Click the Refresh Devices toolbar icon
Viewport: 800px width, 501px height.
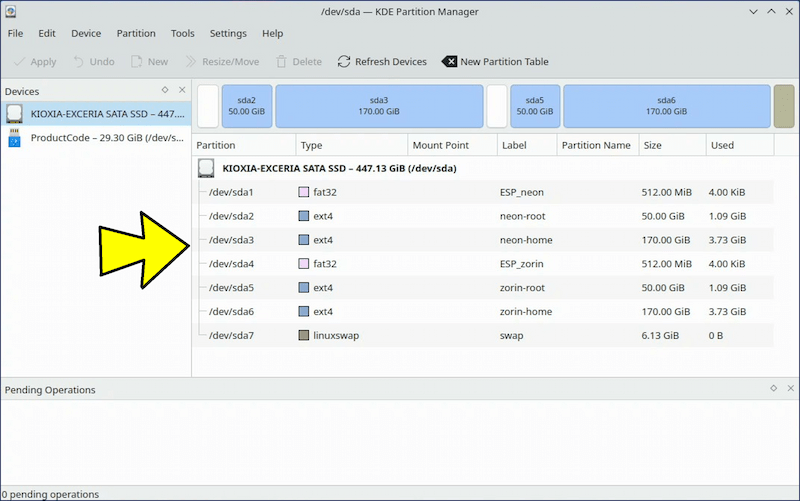[344, 62]
